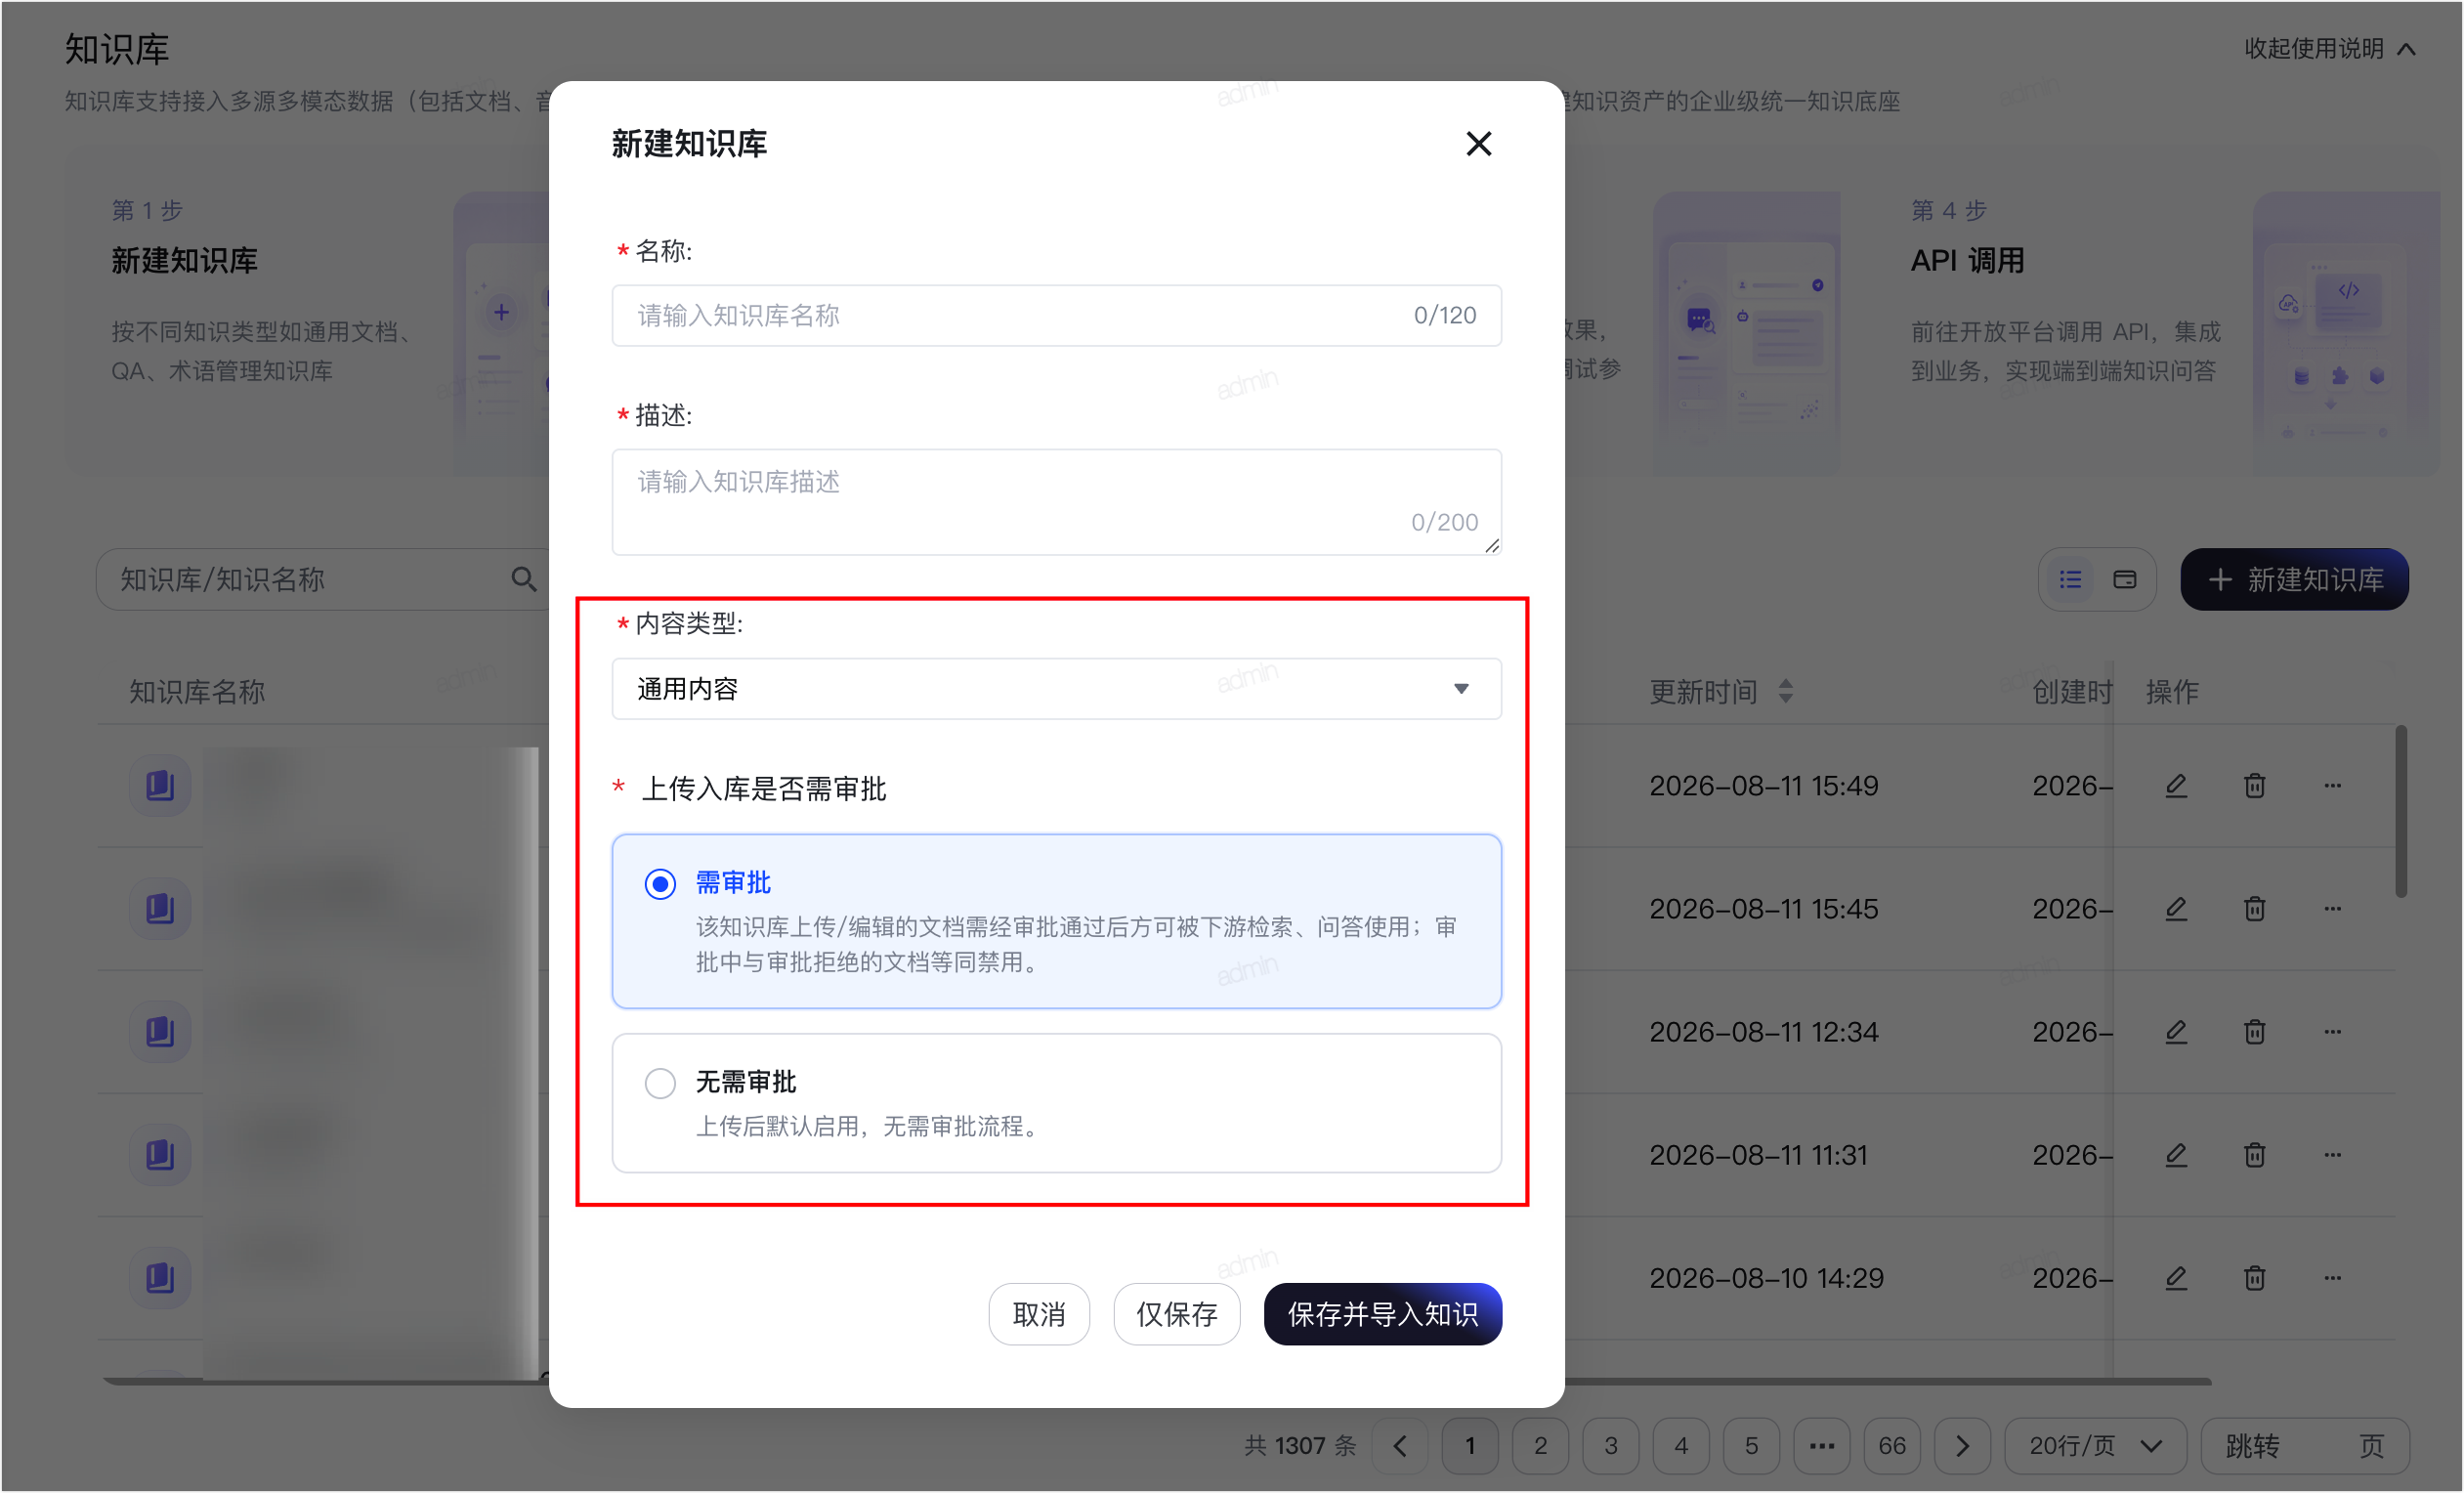The image size is (2464, 1493).
Task: Click the search magnifier icon
Action: [524, 579]
